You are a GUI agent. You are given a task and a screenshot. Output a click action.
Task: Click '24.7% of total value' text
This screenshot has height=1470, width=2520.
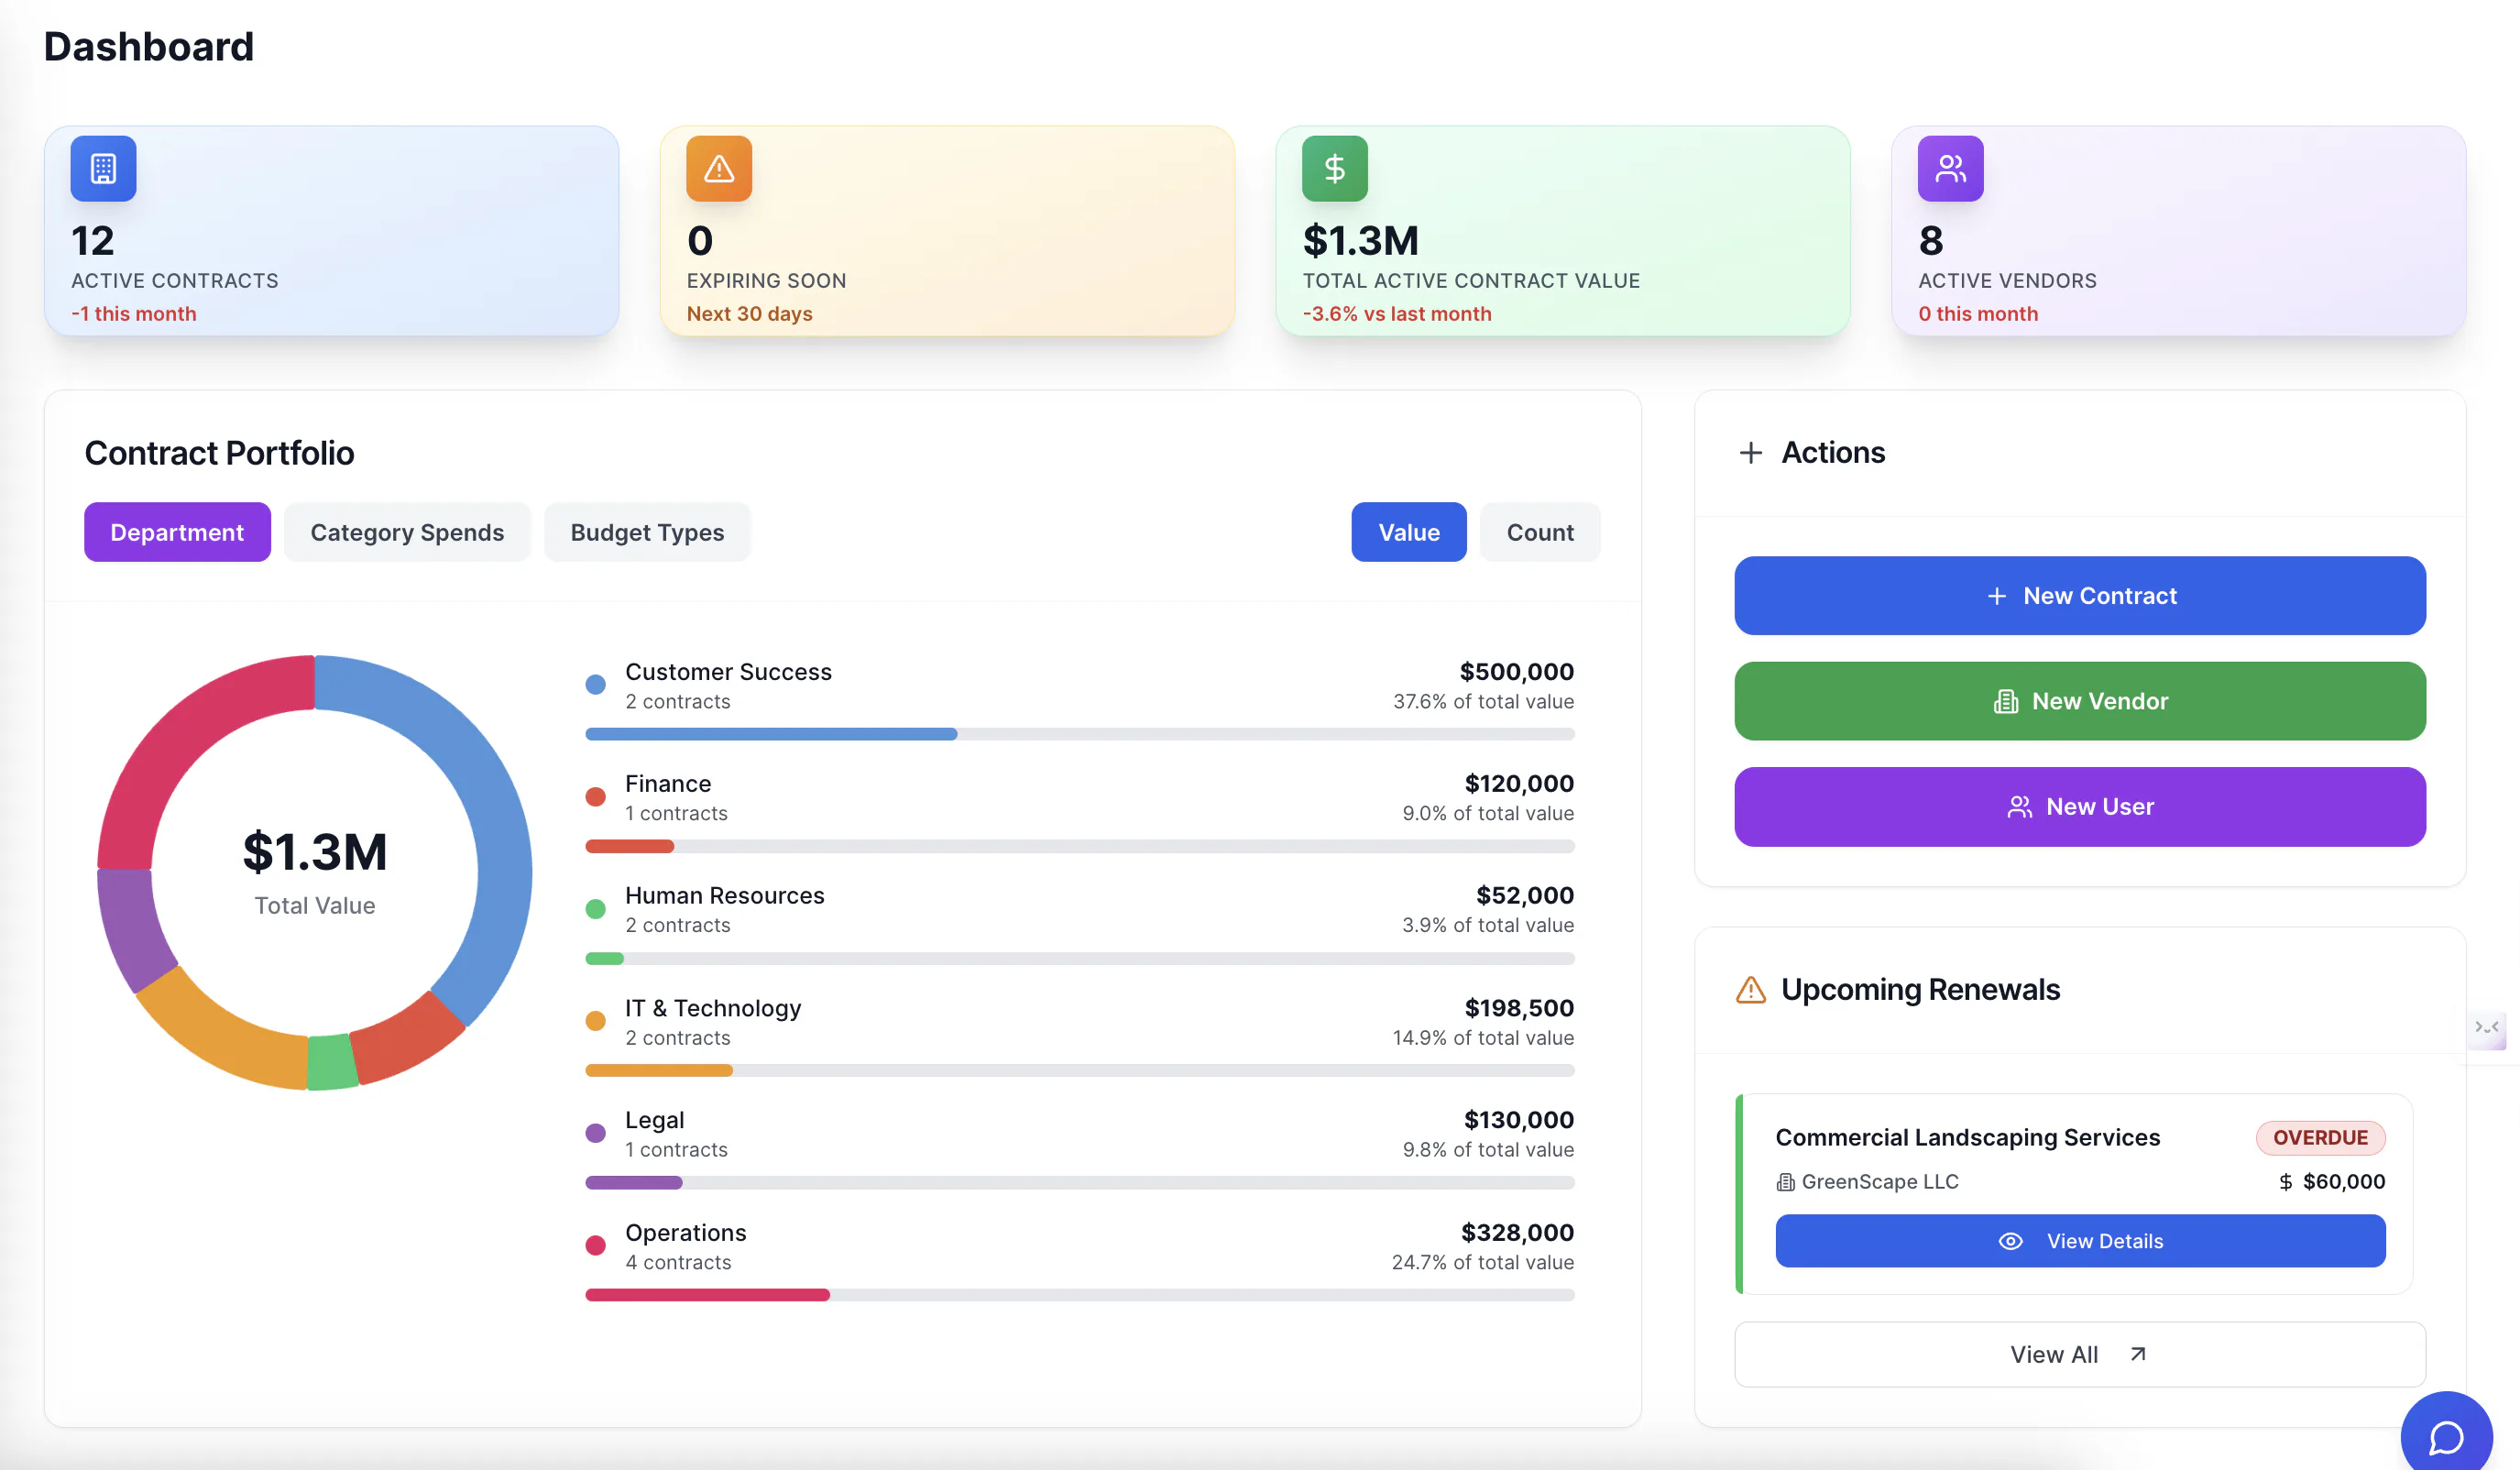[x=1483, y=1262]
